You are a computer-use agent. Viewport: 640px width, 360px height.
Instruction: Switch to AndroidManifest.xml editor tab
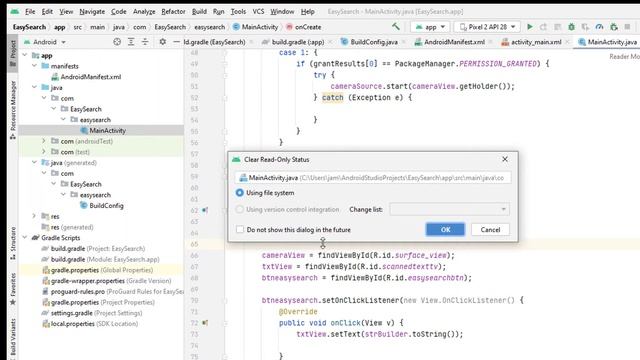point(454,42)
